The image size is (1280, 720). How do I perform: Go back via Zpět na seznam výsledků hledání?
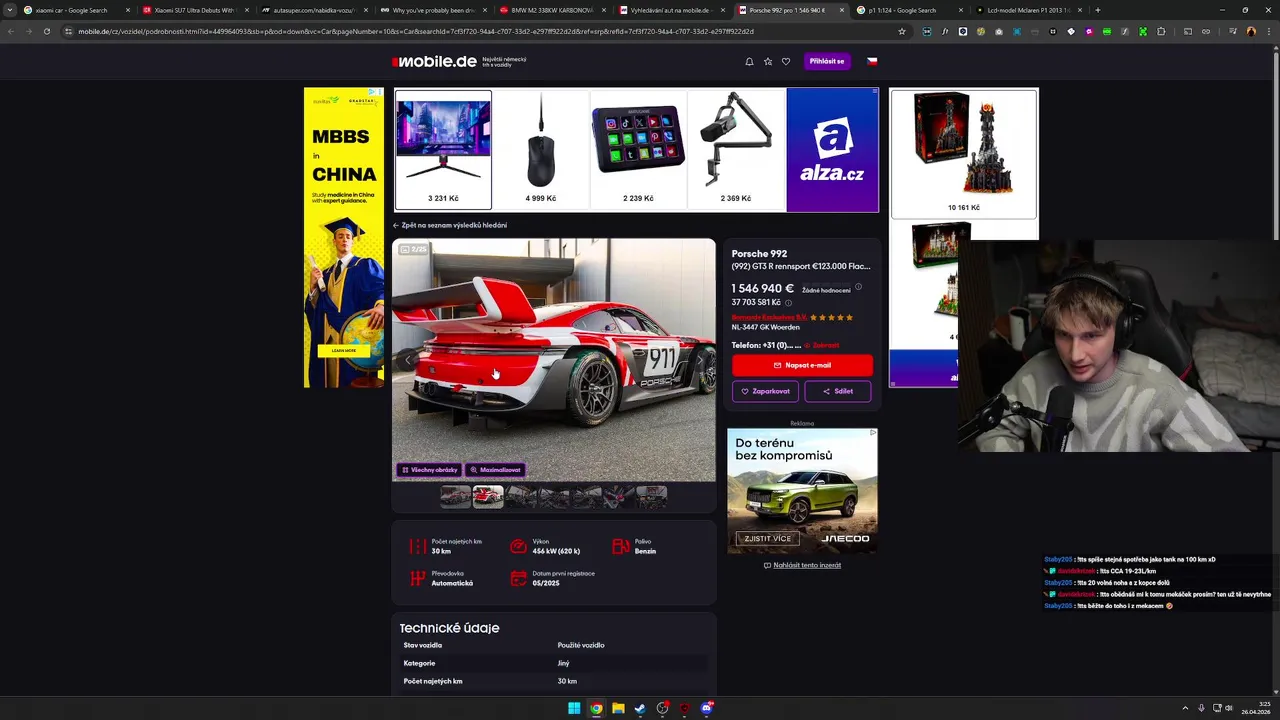[450, 225]
